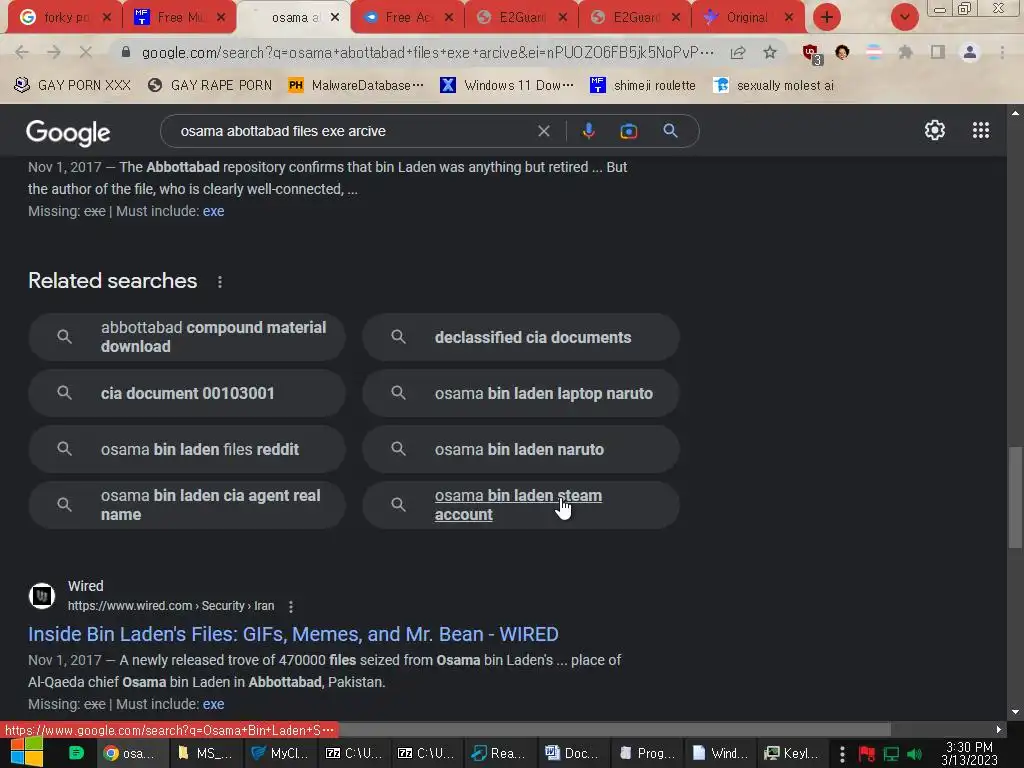Go to Google home via the logo
Viewport: 1024px width, 768px height.
(x=68, y=133)
